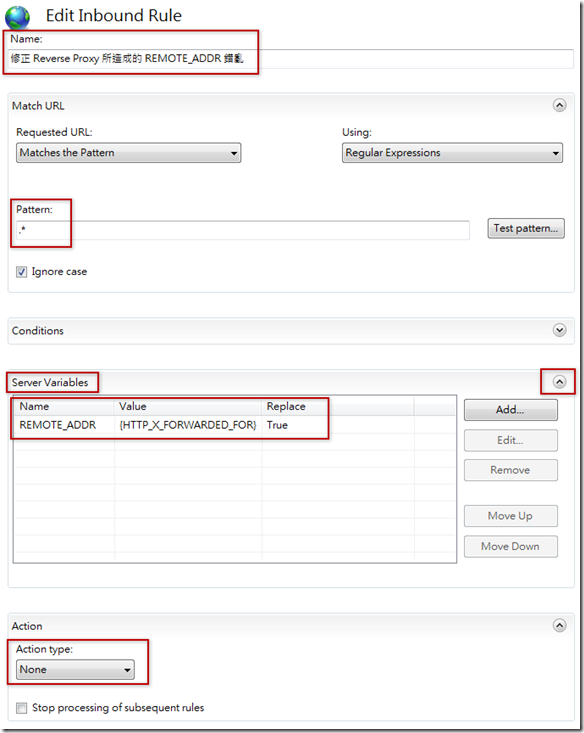Click the rule Name input field
584x733 pixels.
pyautogui.click(x=291, y=59)
